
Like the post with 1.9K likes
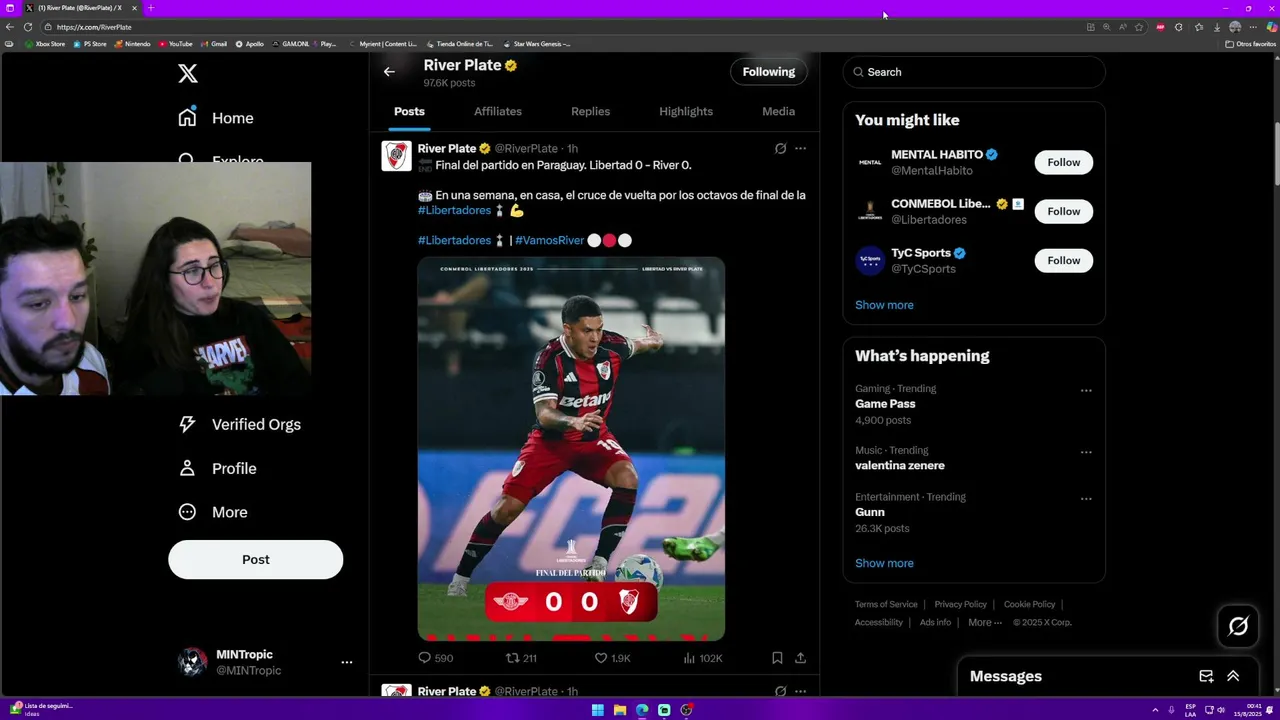[612, 658]
